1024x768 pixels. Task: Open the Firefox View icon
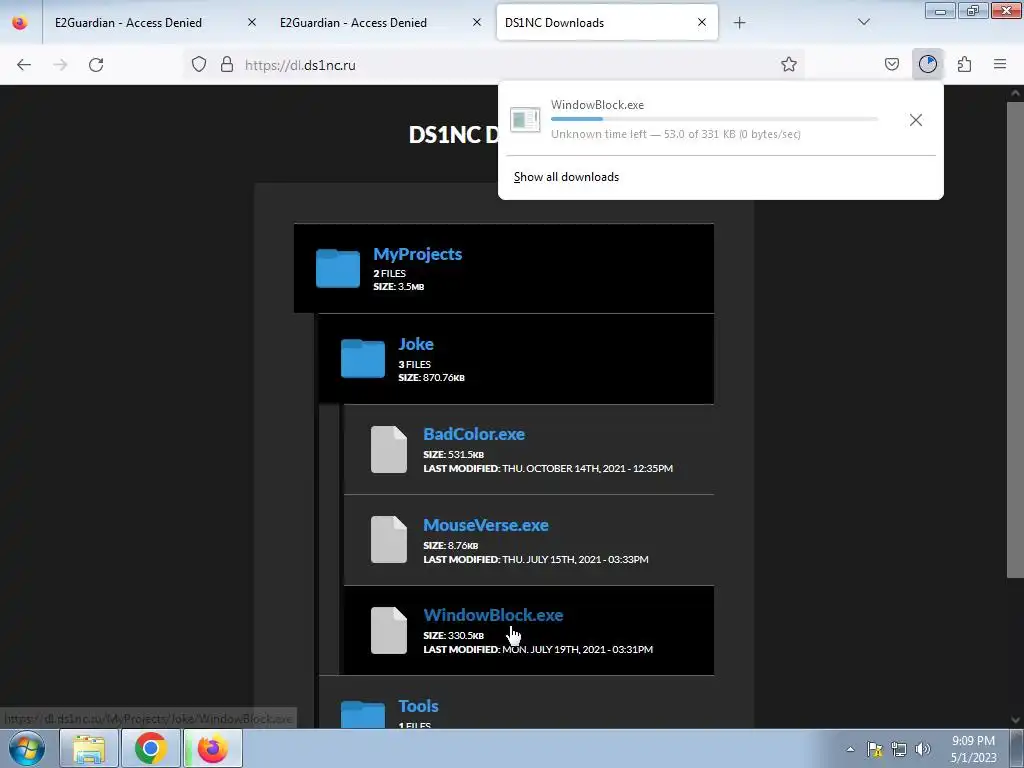tap(20, 22)
